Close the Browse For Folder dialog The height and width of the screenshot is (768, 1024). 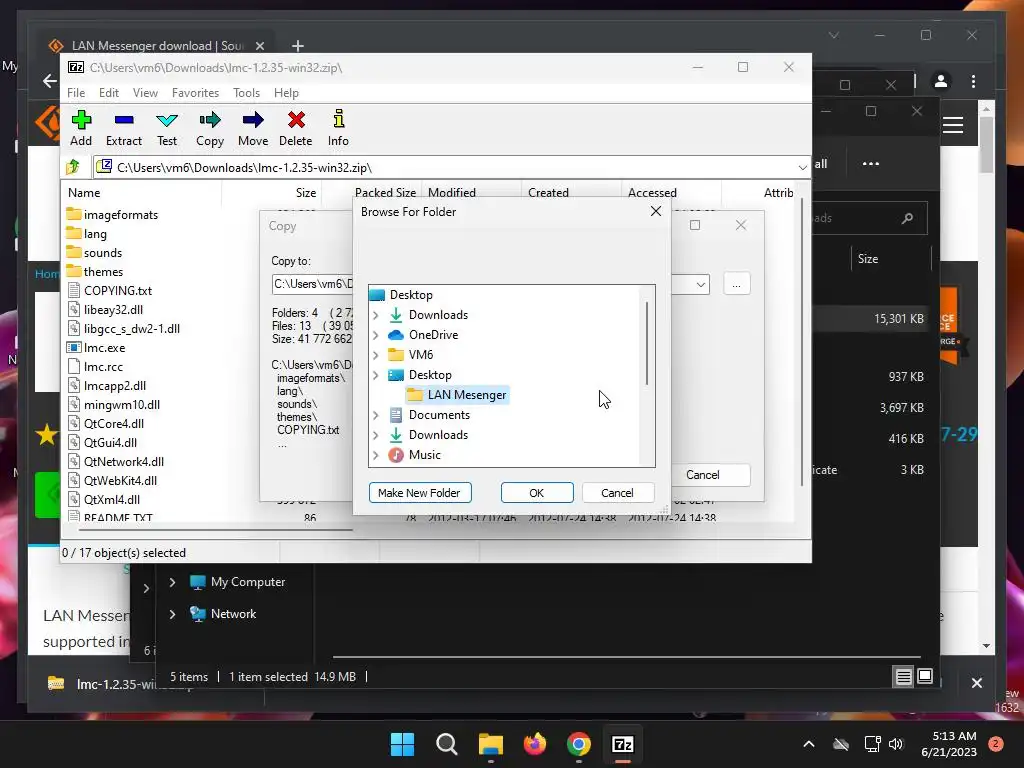(656, 211)
